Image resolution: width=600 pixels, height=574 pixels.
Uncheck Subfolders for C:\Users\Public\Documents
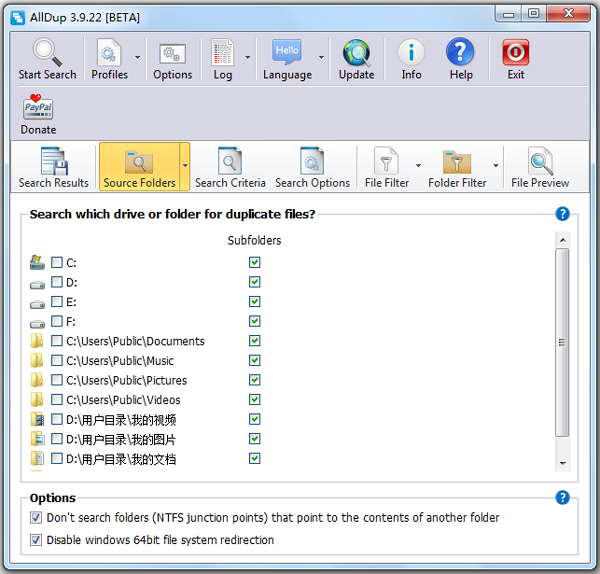[254, 341]
